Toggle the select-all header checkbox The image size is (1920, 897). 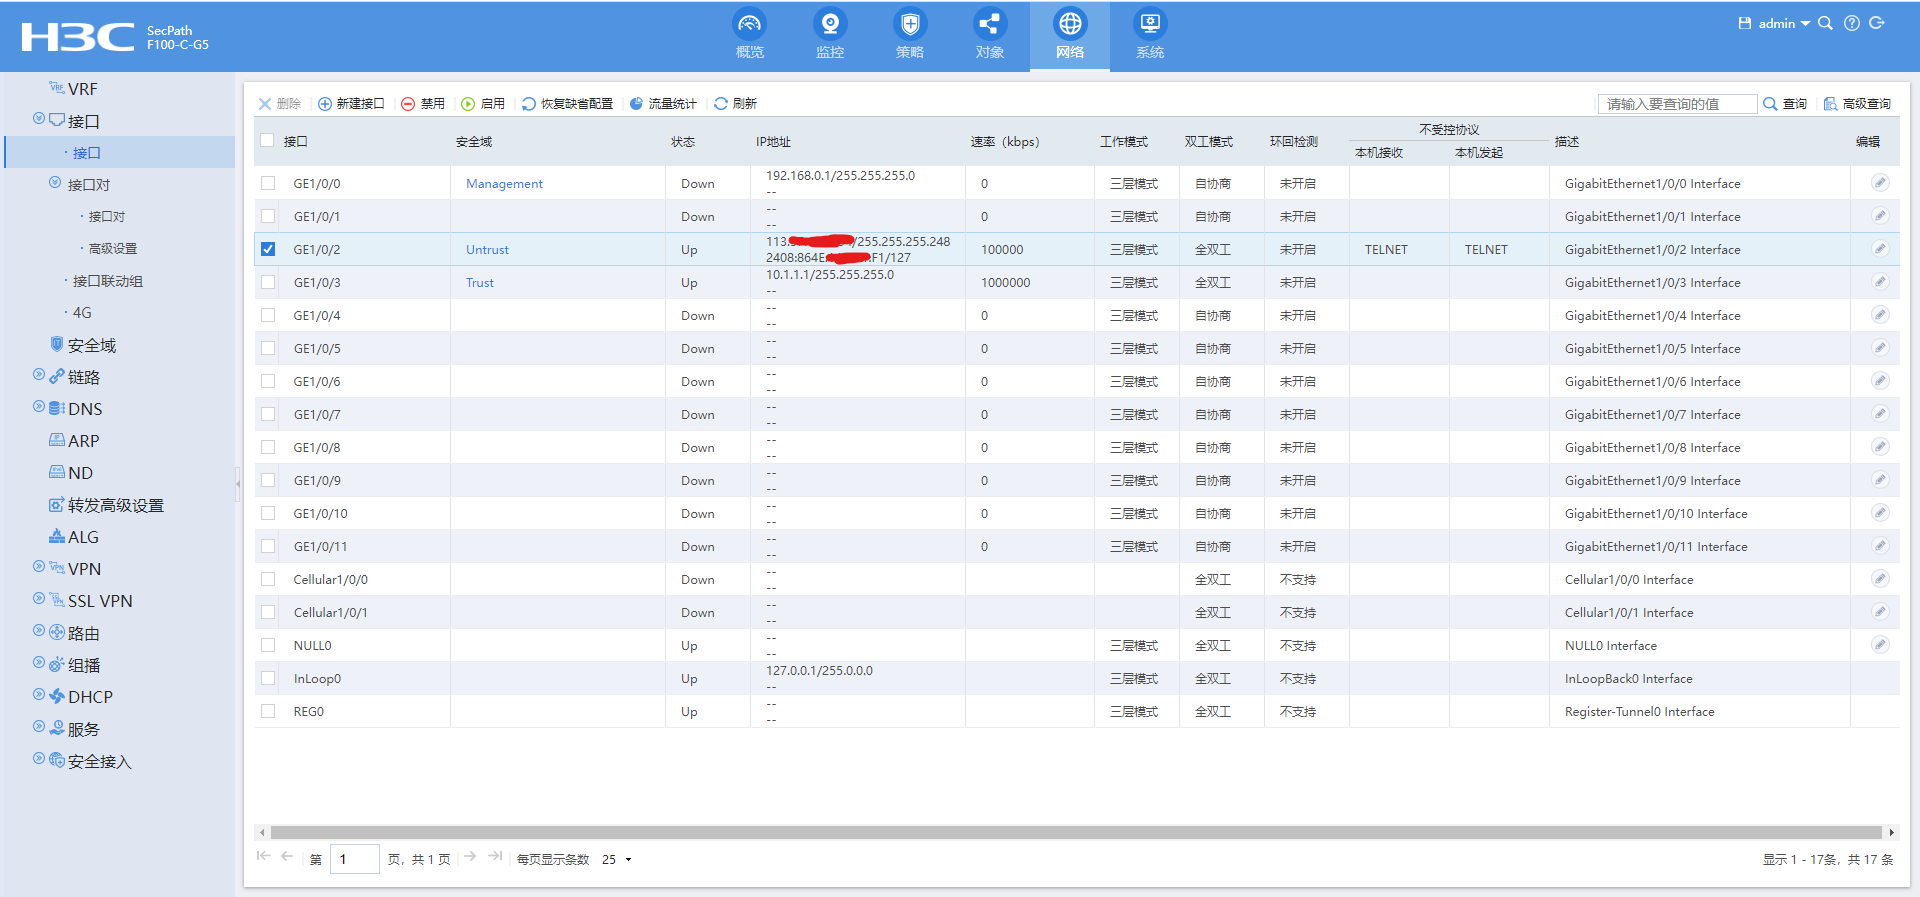point(267,141)
